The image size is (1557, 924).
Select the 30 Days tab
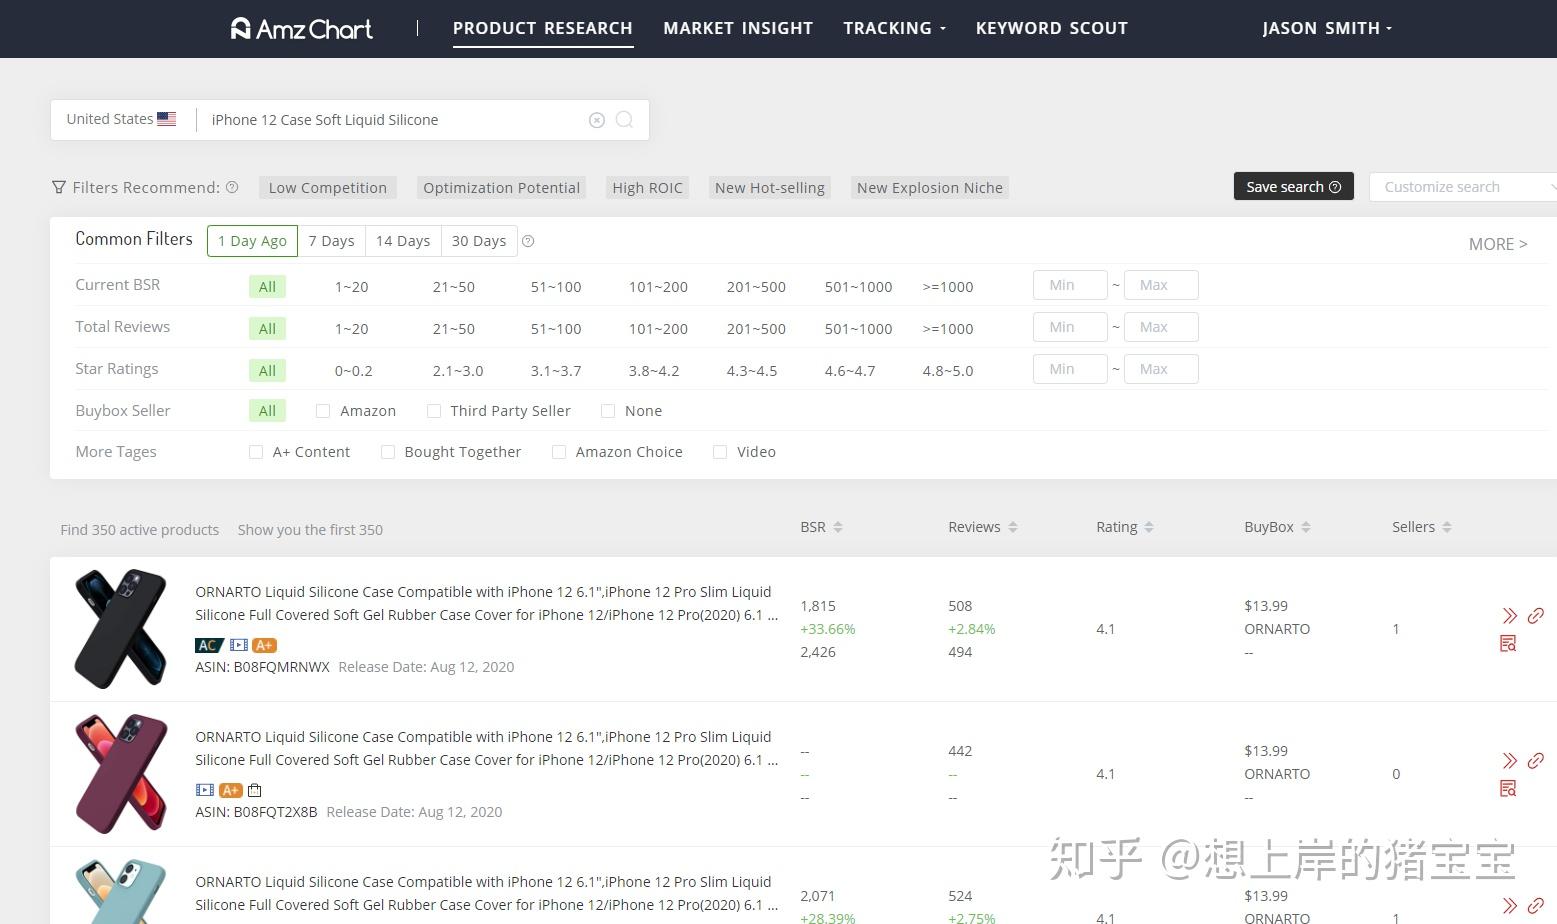point(479,241)
